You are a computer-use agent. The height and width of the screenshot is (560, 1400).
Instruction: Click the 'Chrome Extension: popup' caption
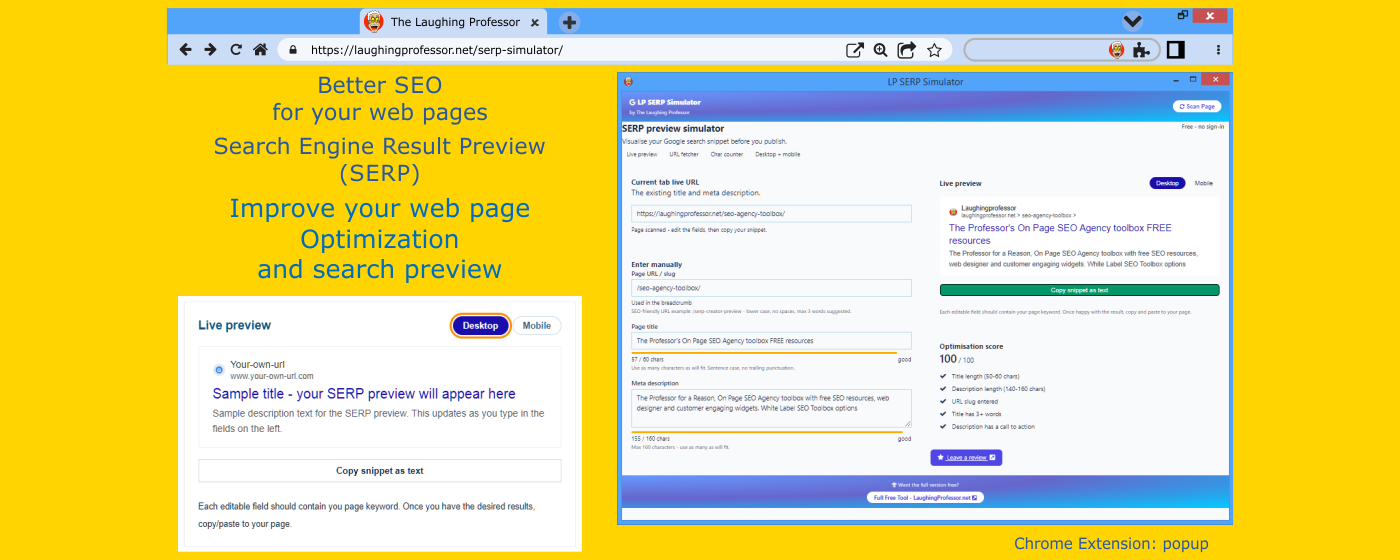tap(1111, 544)
